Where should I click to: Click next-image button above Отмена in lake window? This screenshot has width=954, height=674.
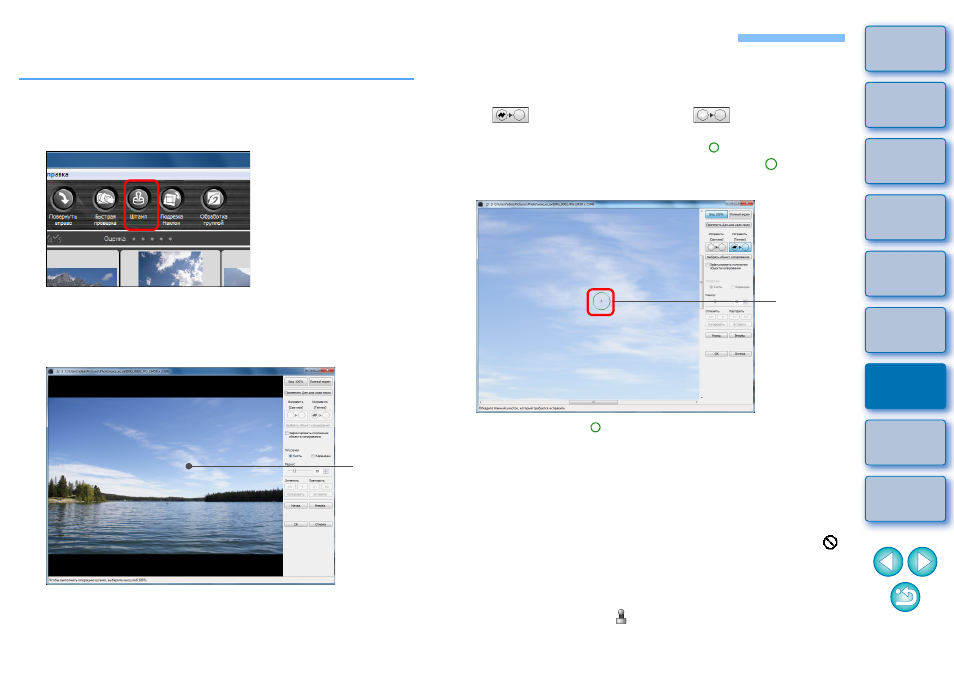click(321, 506)
